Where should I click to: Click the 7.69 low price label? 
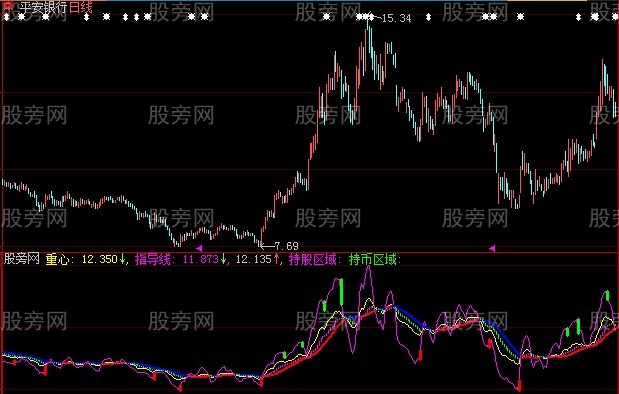[287, 246]
